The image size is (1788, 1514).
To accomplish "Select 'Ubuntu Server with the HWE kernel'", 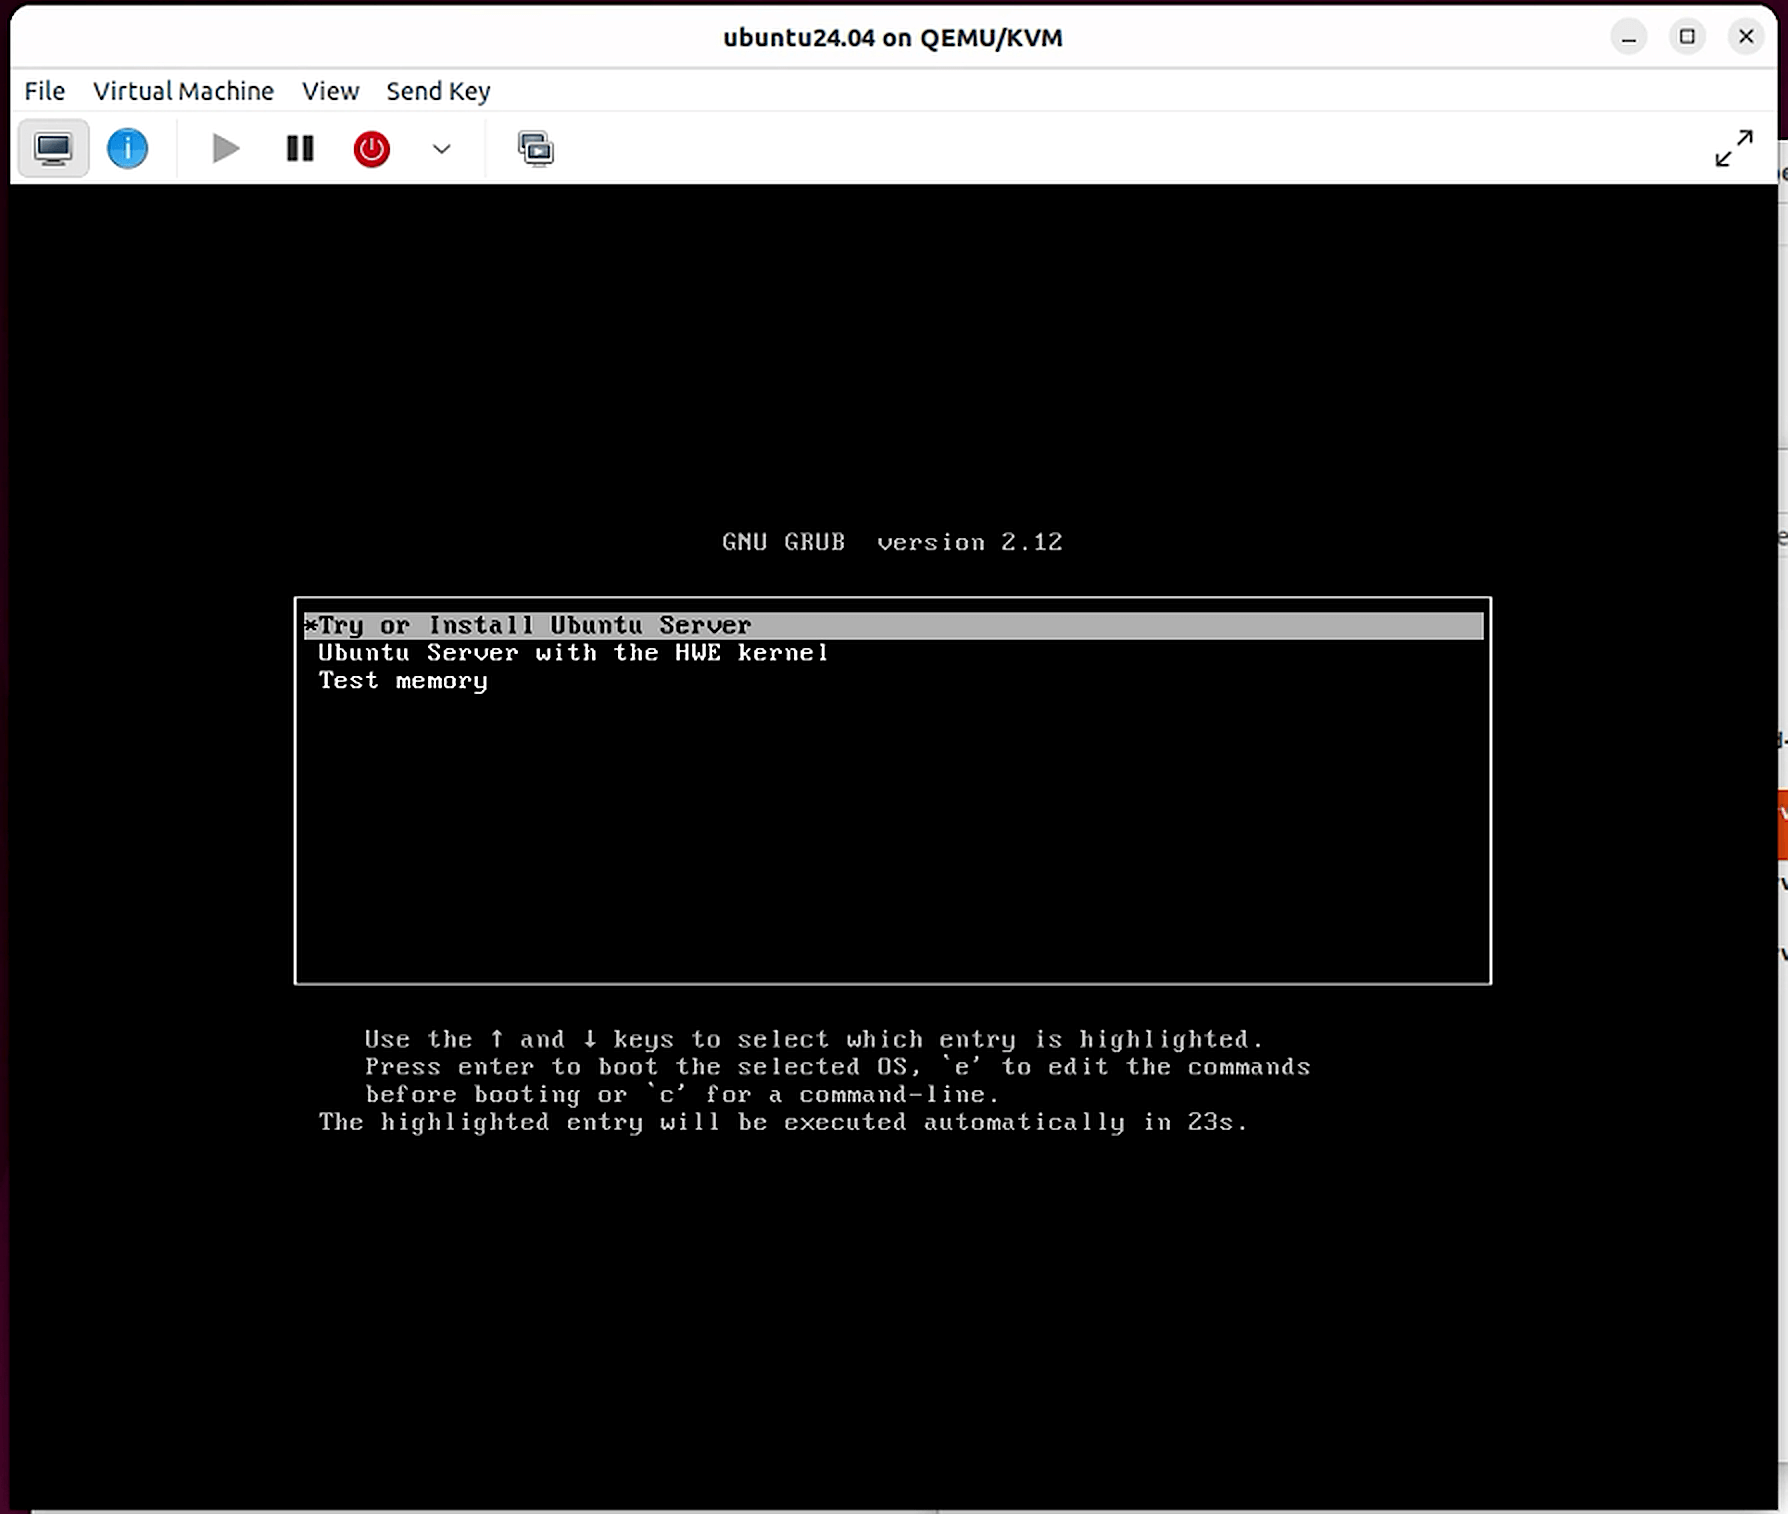I will coord(572,653).
